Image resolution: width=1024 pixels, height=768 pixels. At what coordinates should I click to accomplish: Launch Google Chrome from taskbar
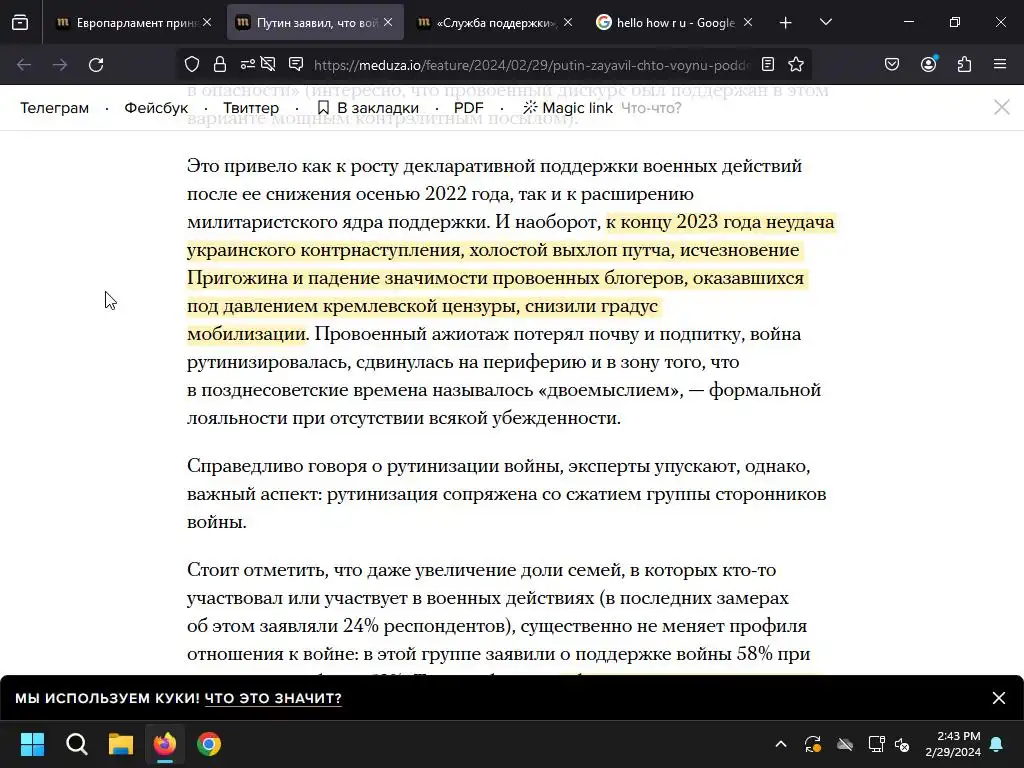[x=209, y=744]
